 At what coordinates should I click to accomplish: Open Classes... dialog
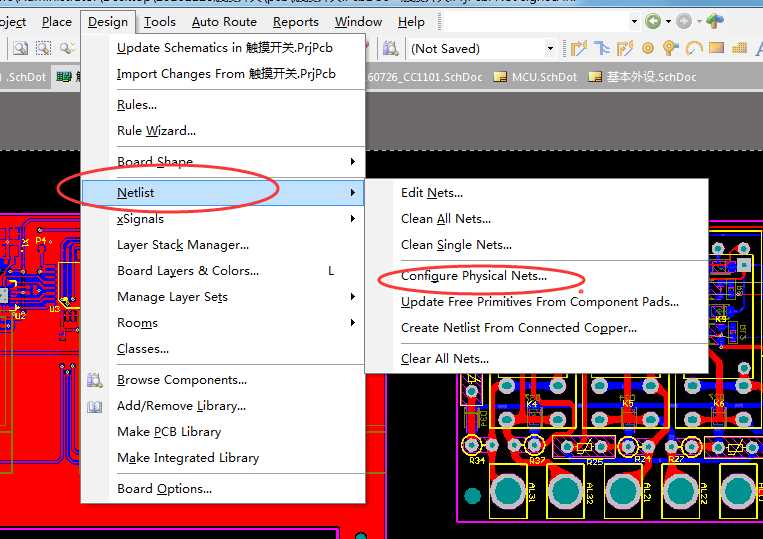coord(143,349)
